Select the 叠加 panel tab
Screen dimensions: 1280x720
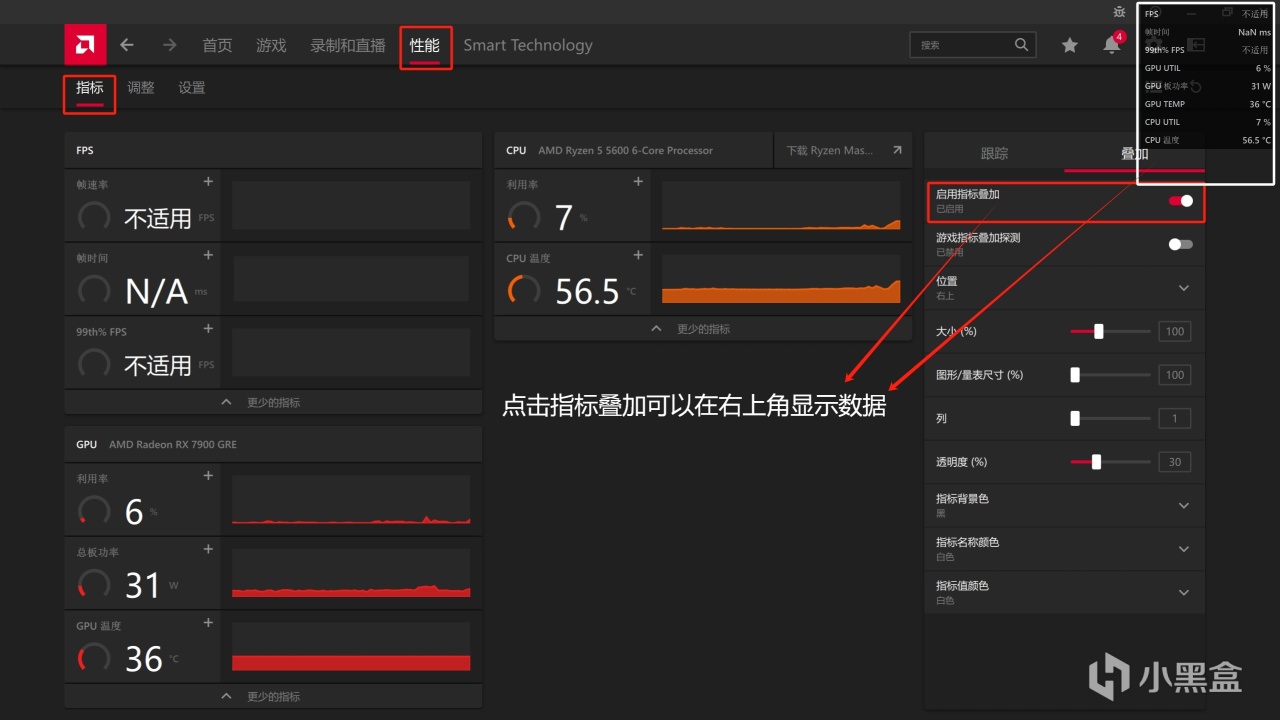click(x=1134, y=153)
